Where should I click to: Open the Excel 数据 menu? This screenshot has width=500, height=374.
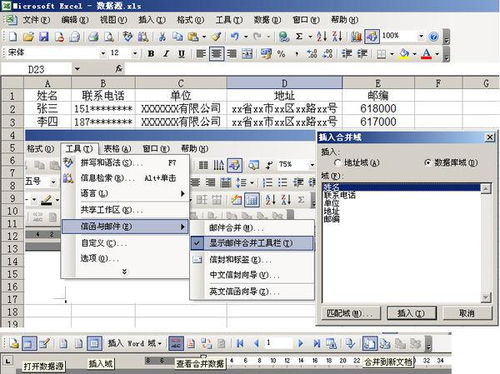point(268,20)
